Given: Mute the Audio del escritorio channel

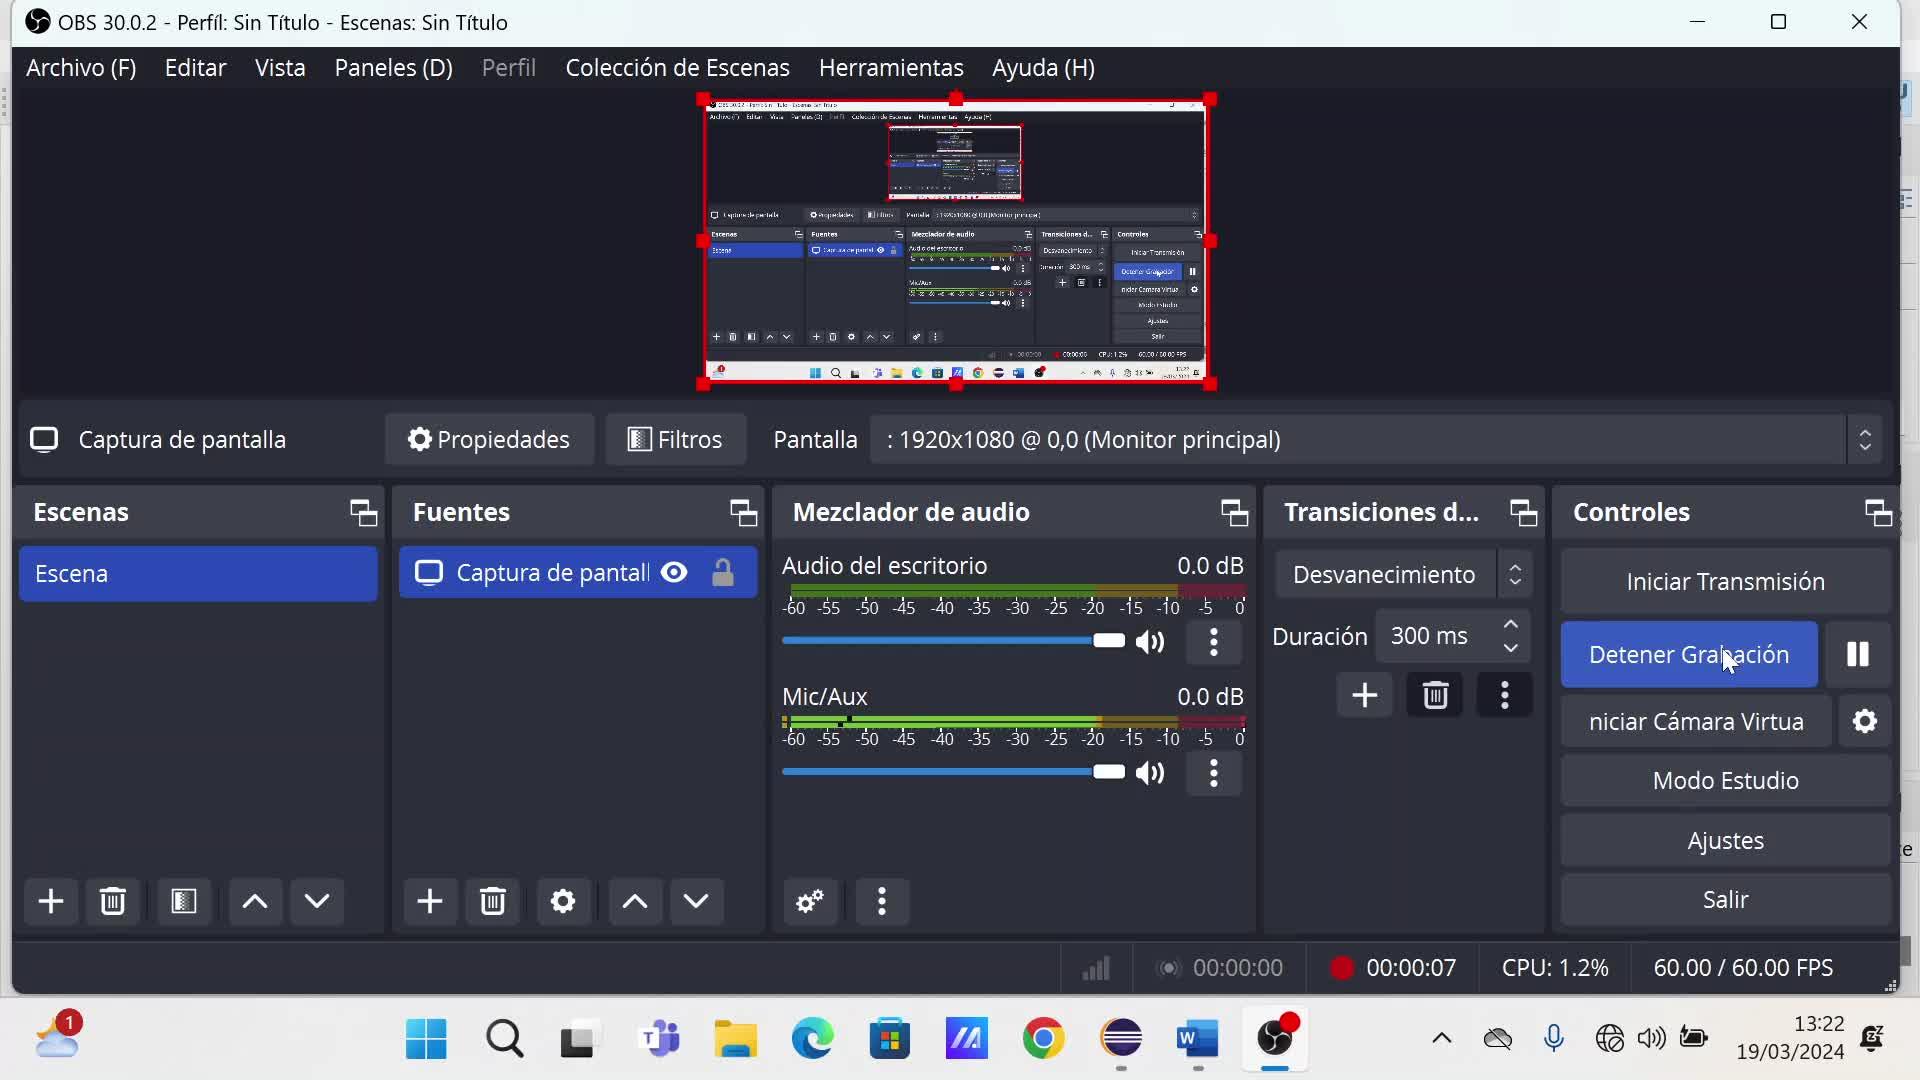Looking at the screenshot, I should [x=1151, y=643].
